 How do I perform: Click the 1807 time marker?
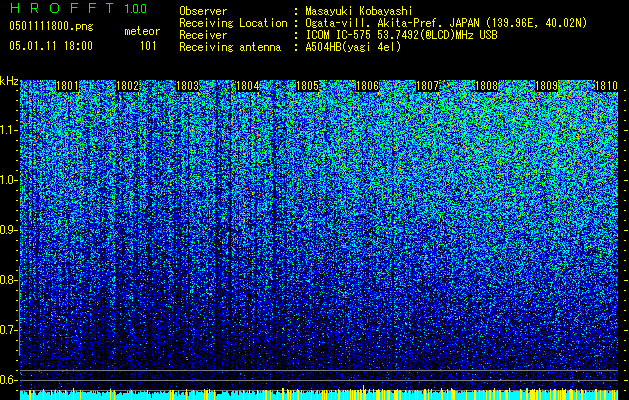coord(428,86)
